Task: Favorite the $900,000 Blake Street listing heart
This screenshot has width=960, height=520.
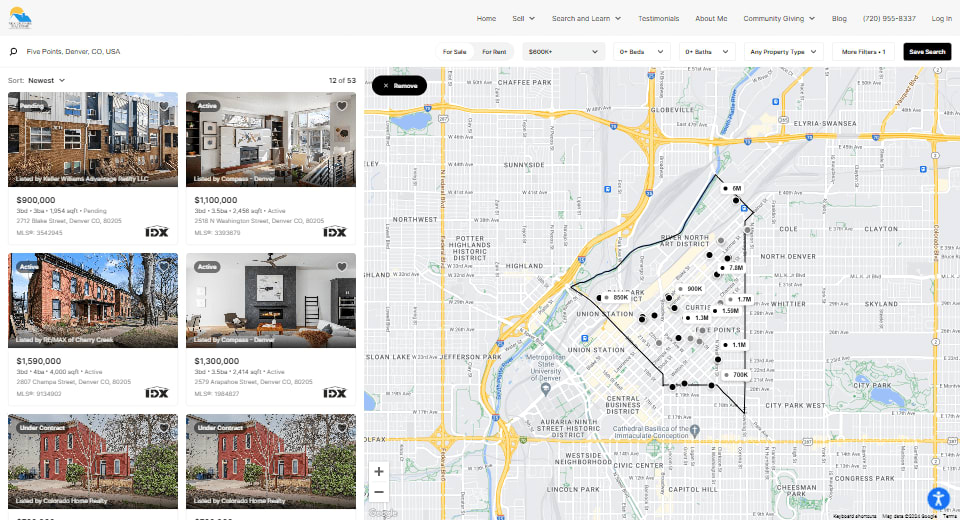Action: [x=163, y=106]
